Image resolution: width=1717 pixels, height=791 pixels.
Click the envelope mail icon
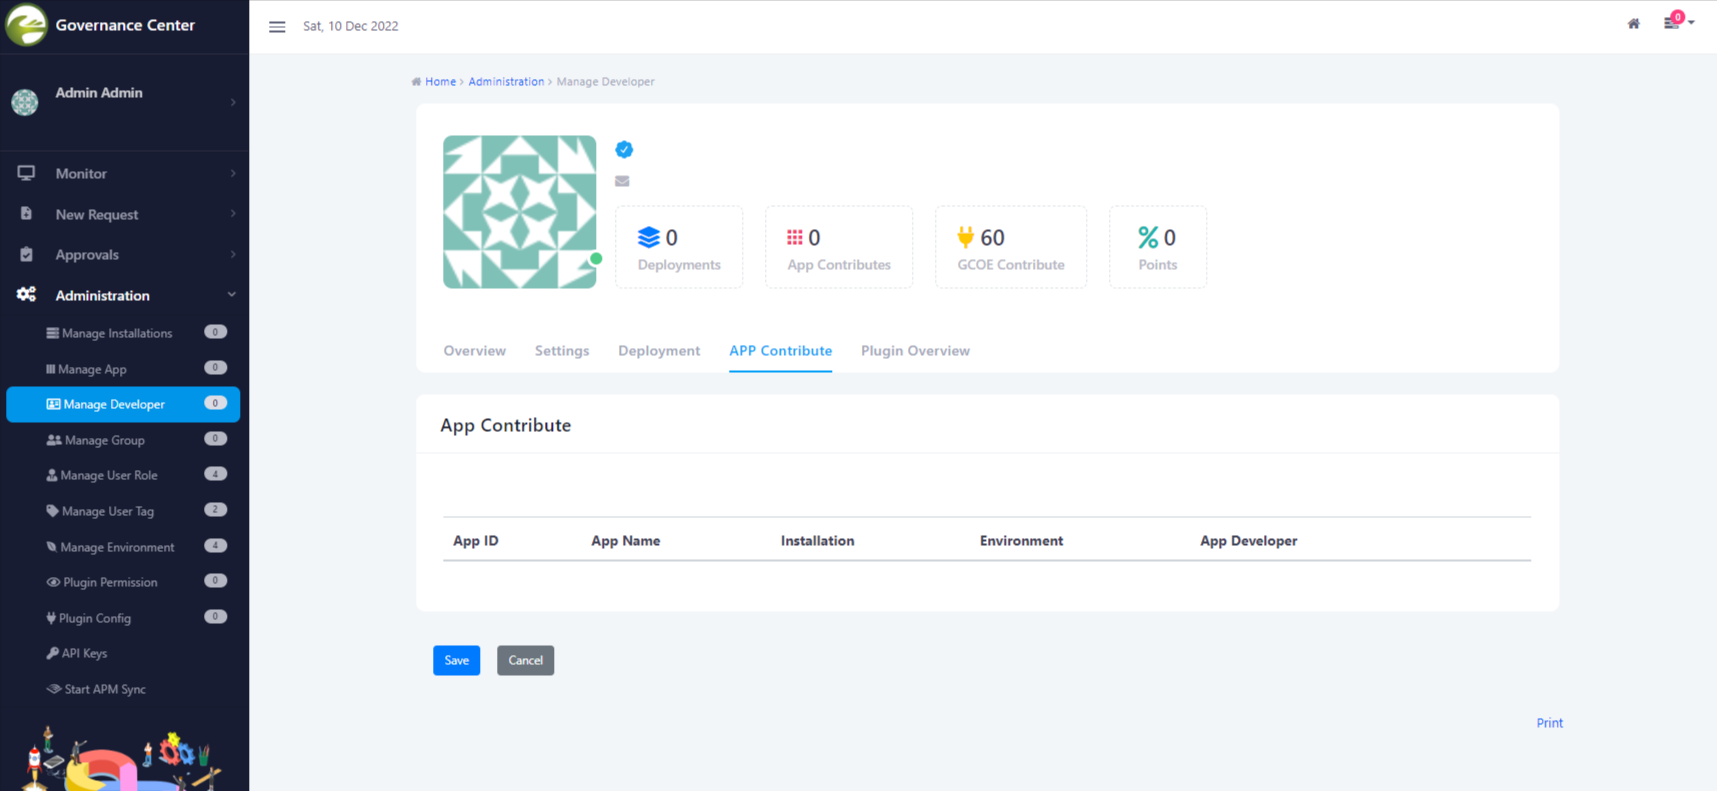622,181
